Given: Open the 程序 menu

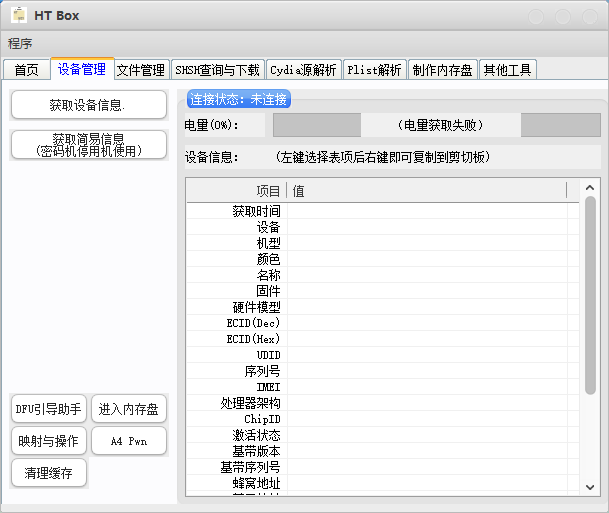Looking at the screenshot, I should pyautogui.click(x=20, y=43).
